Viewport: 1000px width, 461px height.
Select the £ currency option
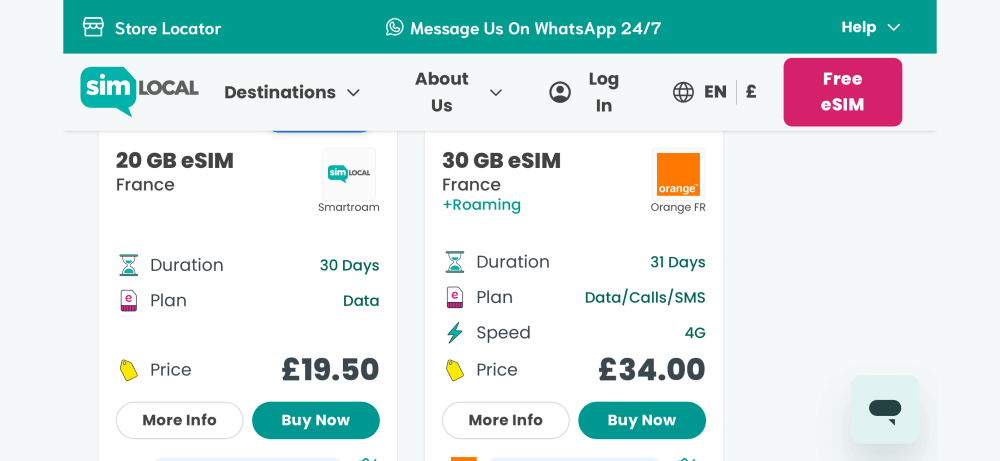(x=751, y=92)
